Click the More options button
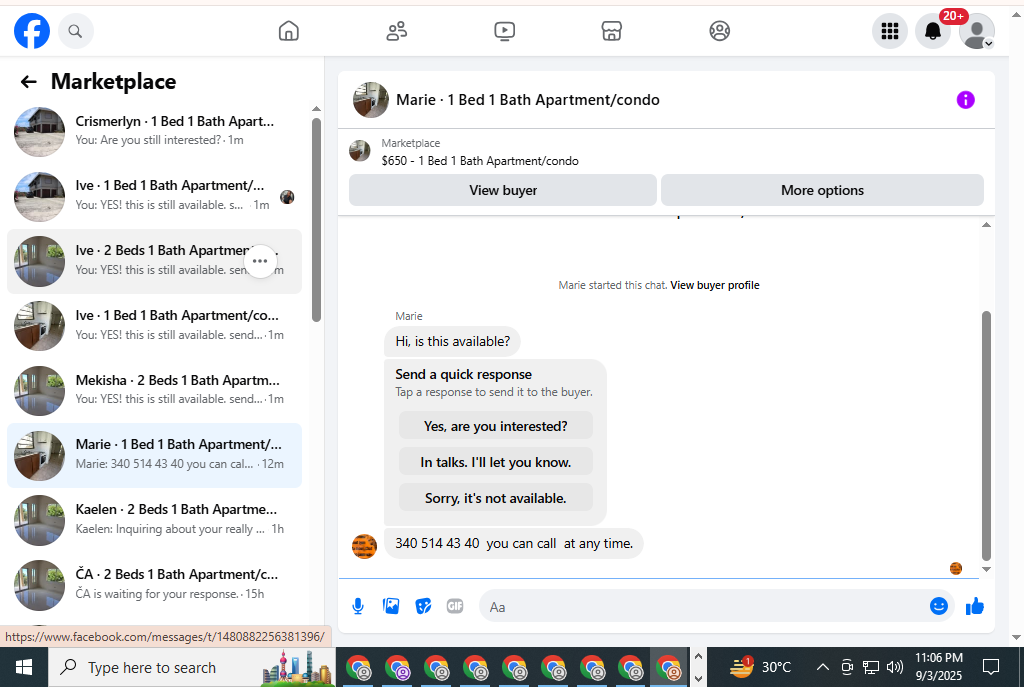Image resolution: width=1024 pixels, height=687 pixels. (822, 190)
